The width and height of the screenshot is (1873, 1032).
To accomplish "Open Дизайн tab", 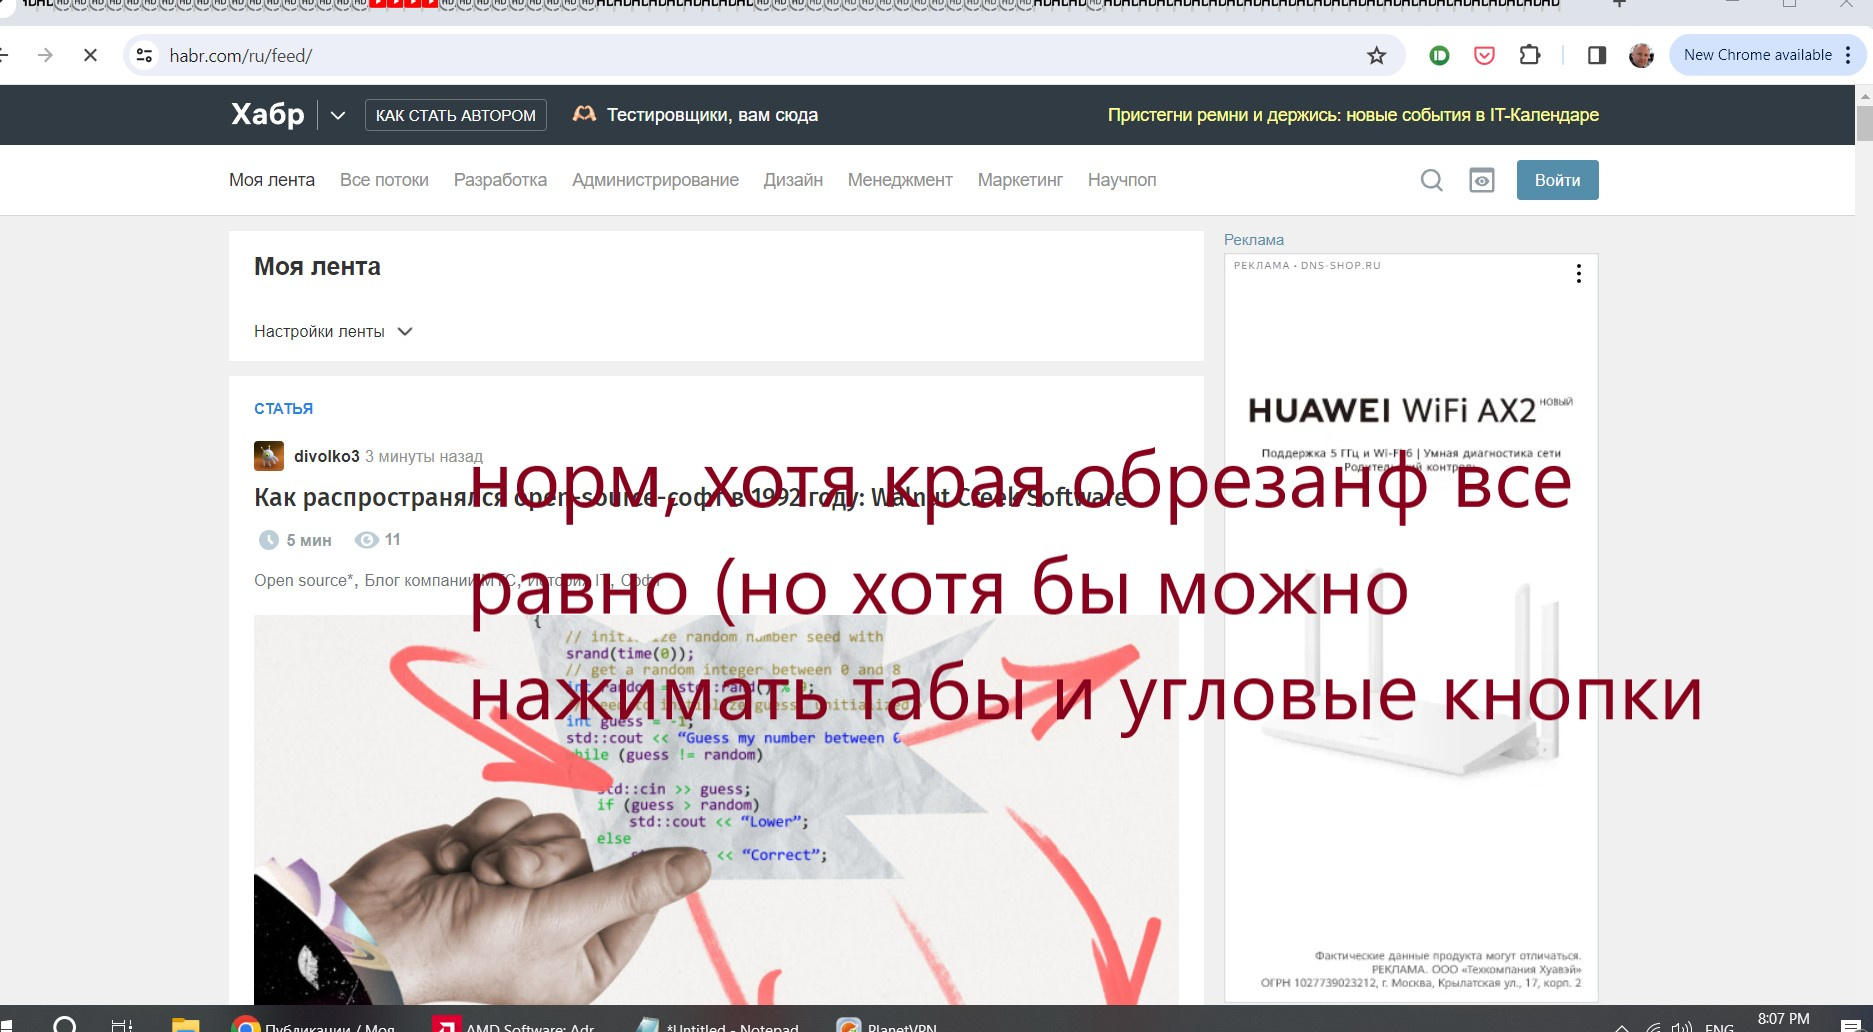I will (x=793, y=180).
